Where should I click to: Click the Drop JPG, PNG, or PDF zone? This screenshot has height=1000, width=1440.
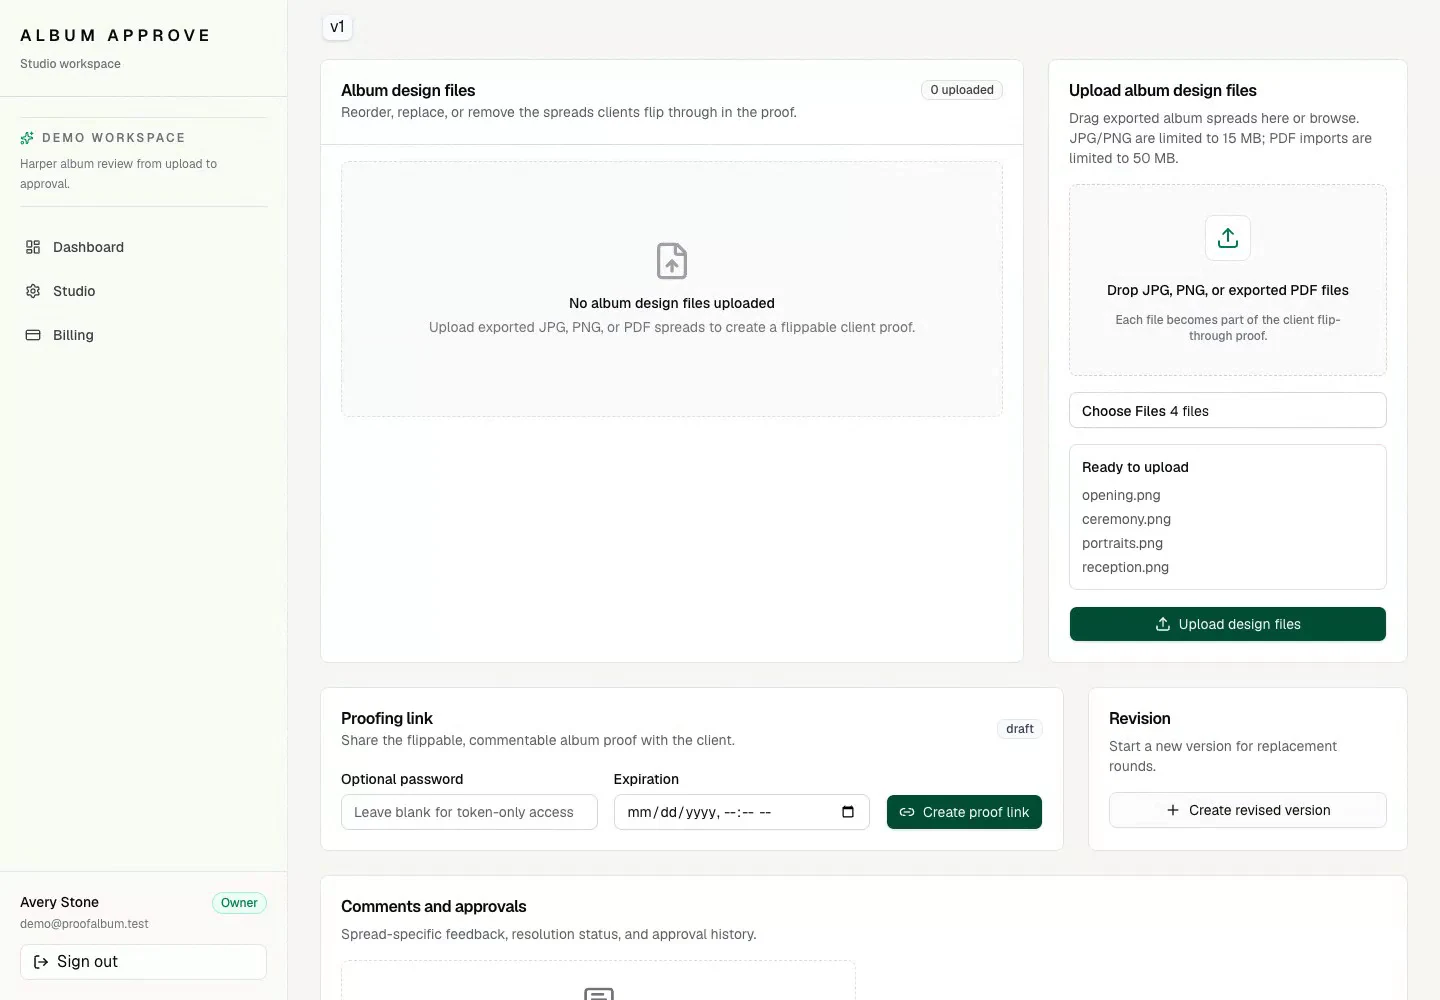(x=1228, y=280)
